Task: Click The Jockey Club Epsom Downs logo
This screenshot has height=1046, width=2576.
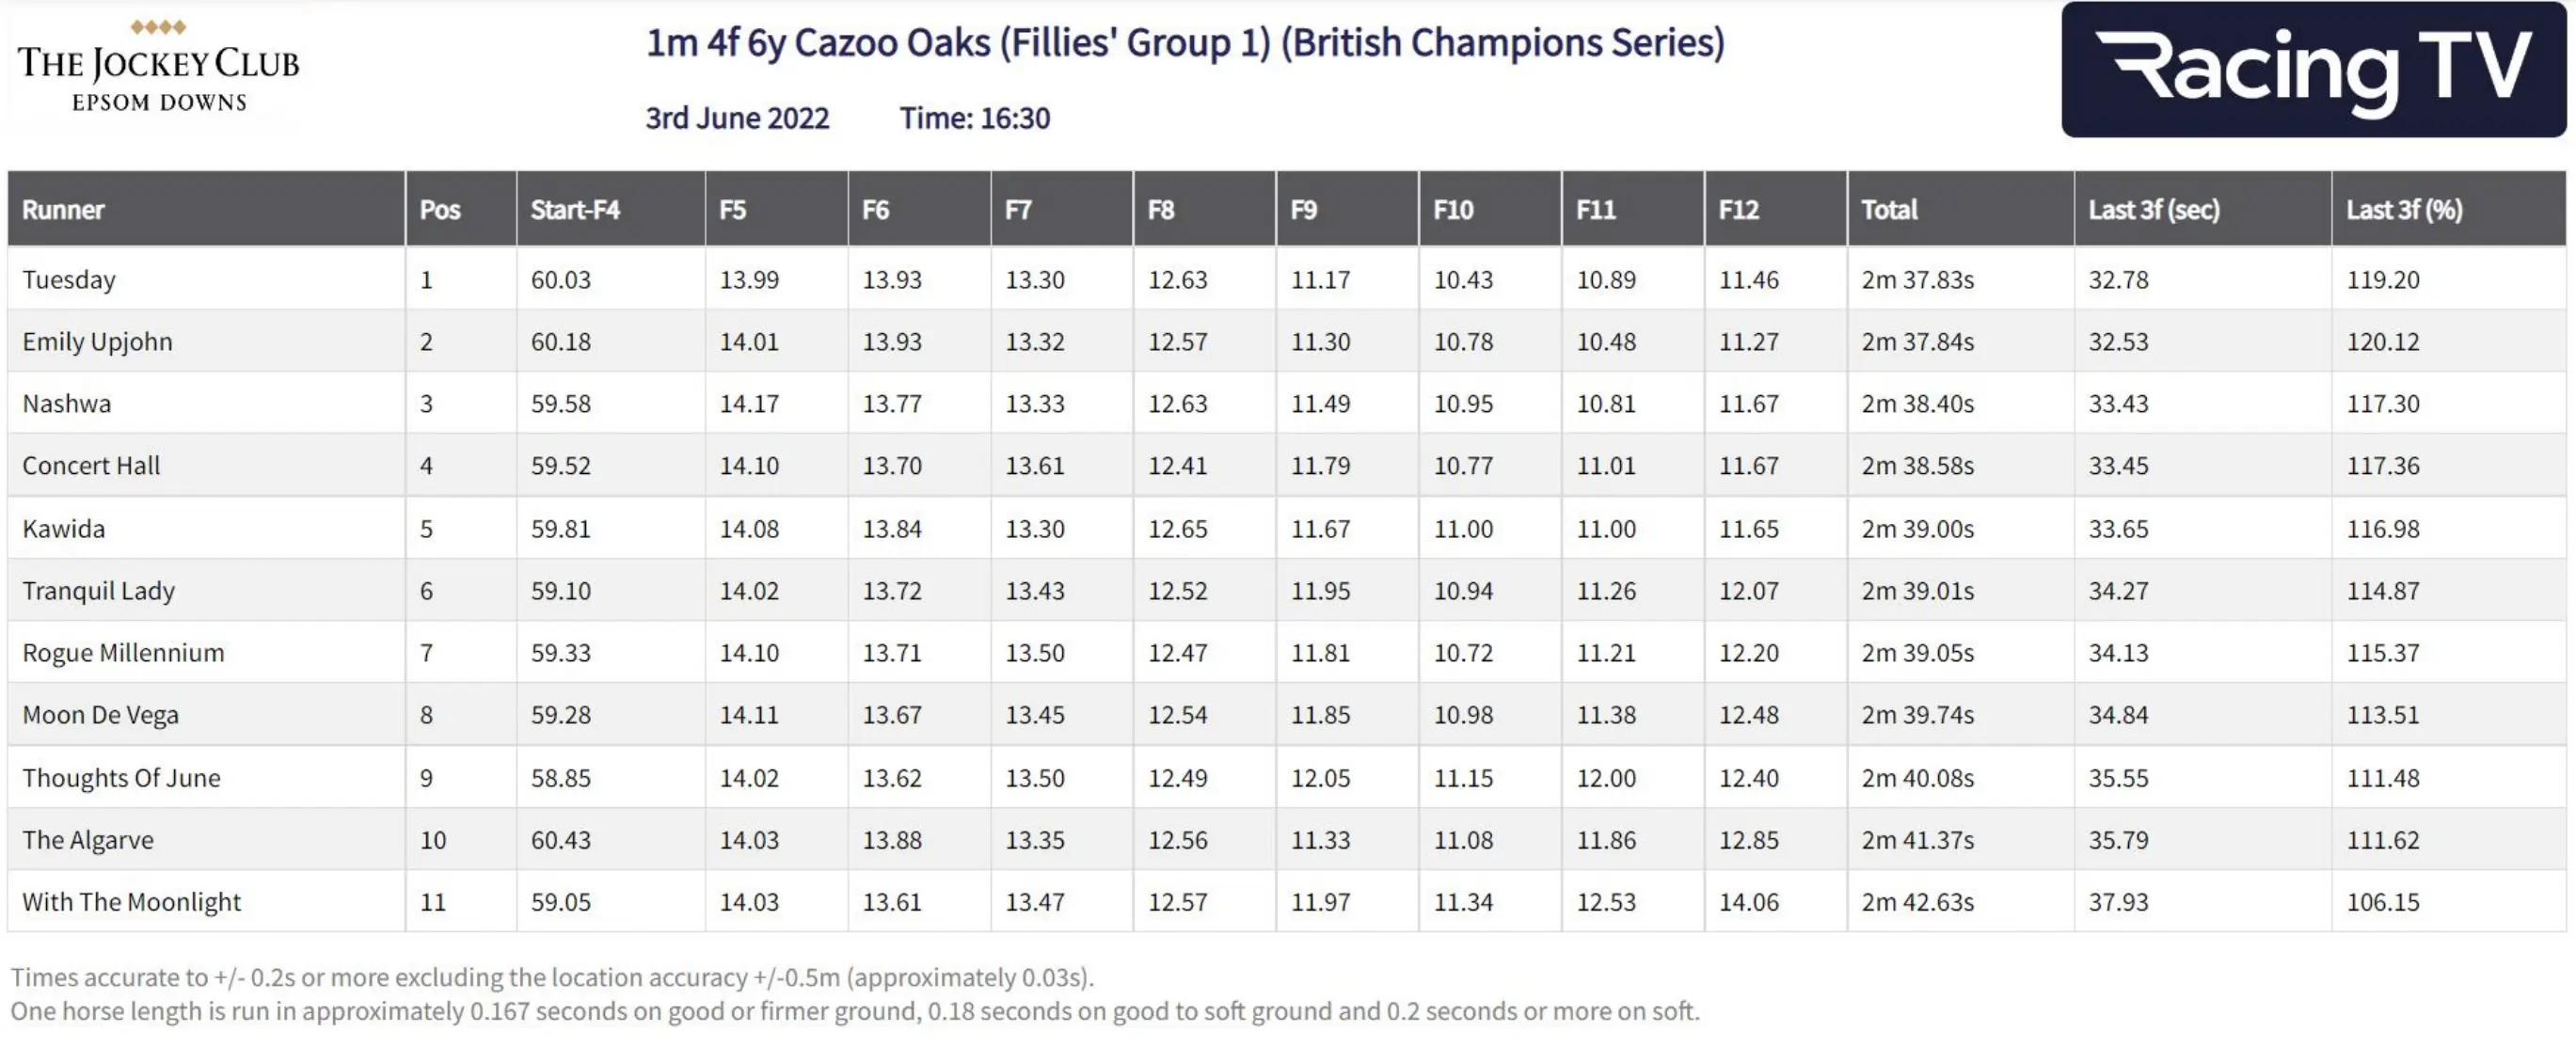Action: tap(158, 68)
